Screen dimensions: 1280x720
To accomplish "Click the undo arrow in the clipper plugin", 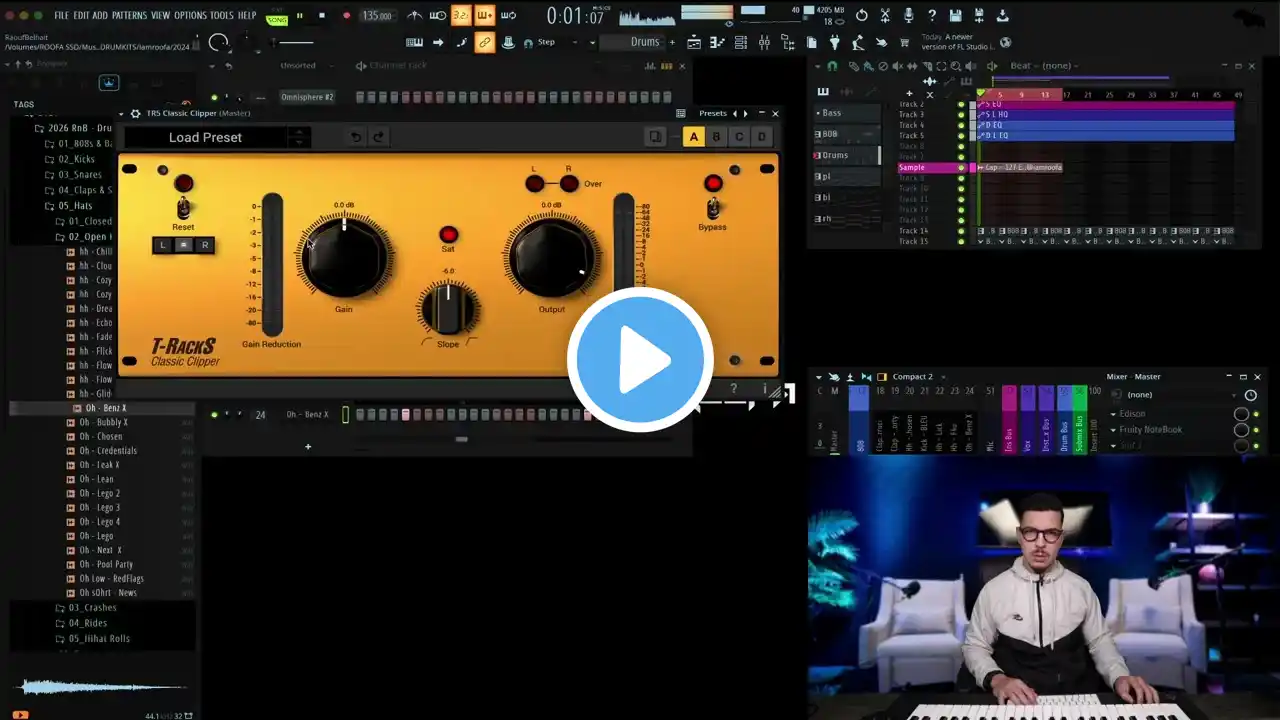I will pyautogui.click(x=356, y=137).
